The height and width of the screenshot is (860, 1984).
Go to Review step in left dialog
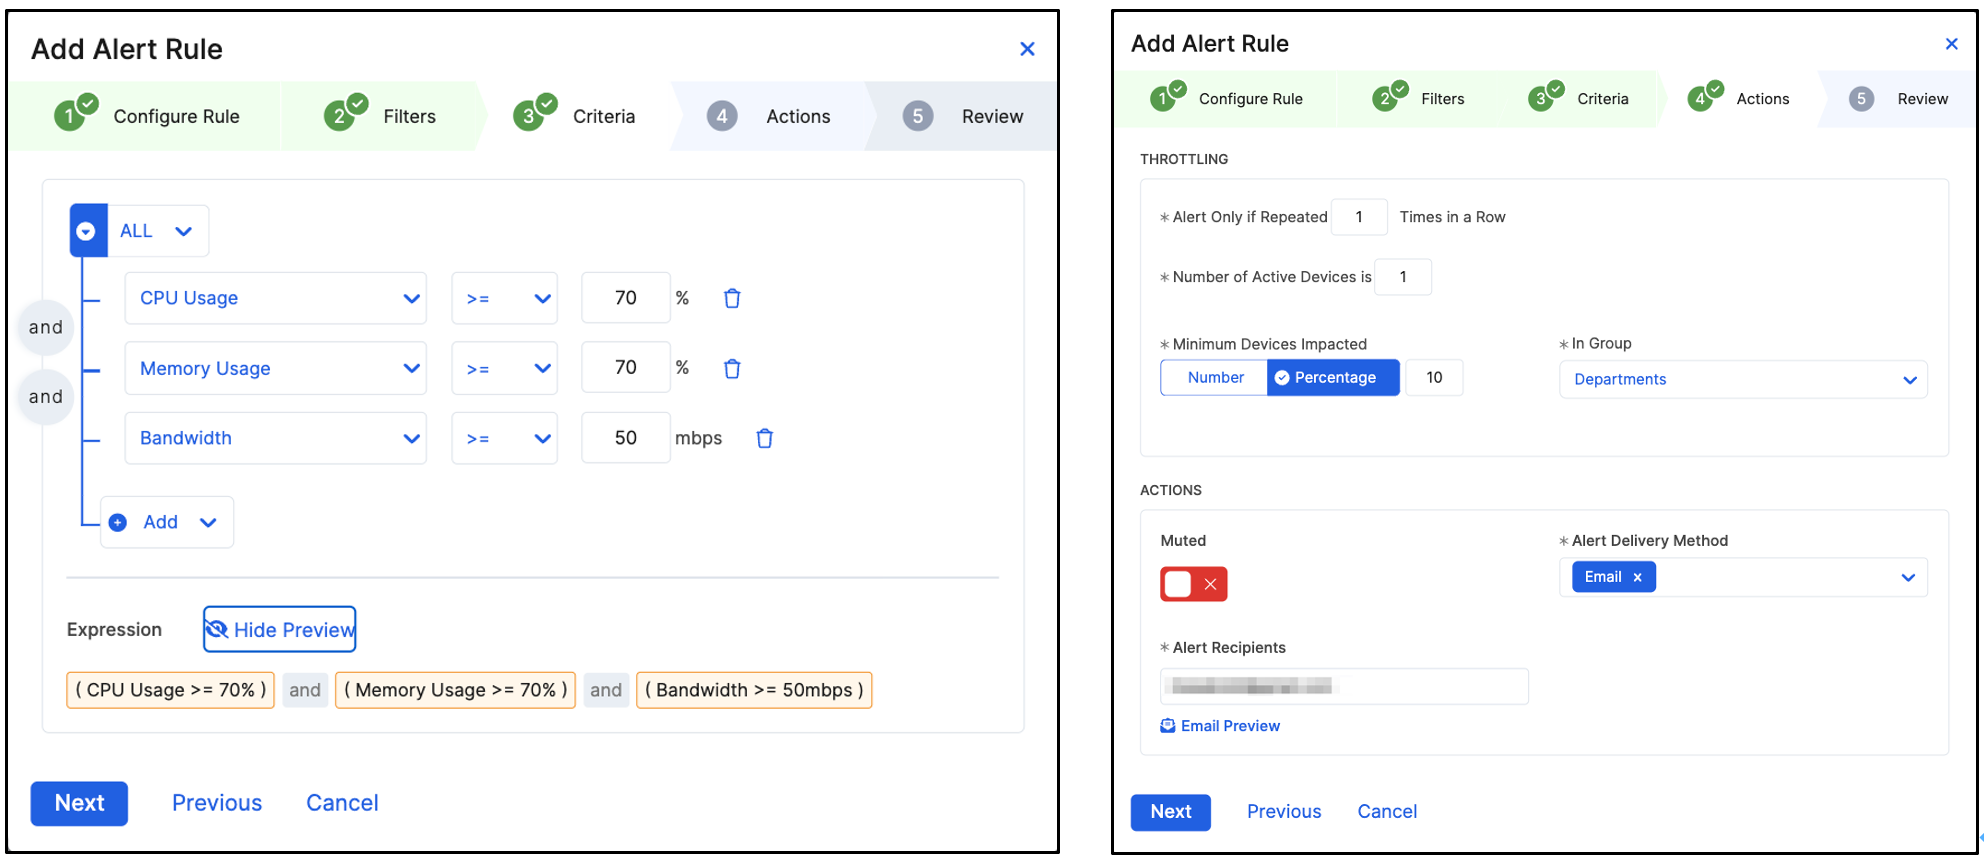[963, 116]
